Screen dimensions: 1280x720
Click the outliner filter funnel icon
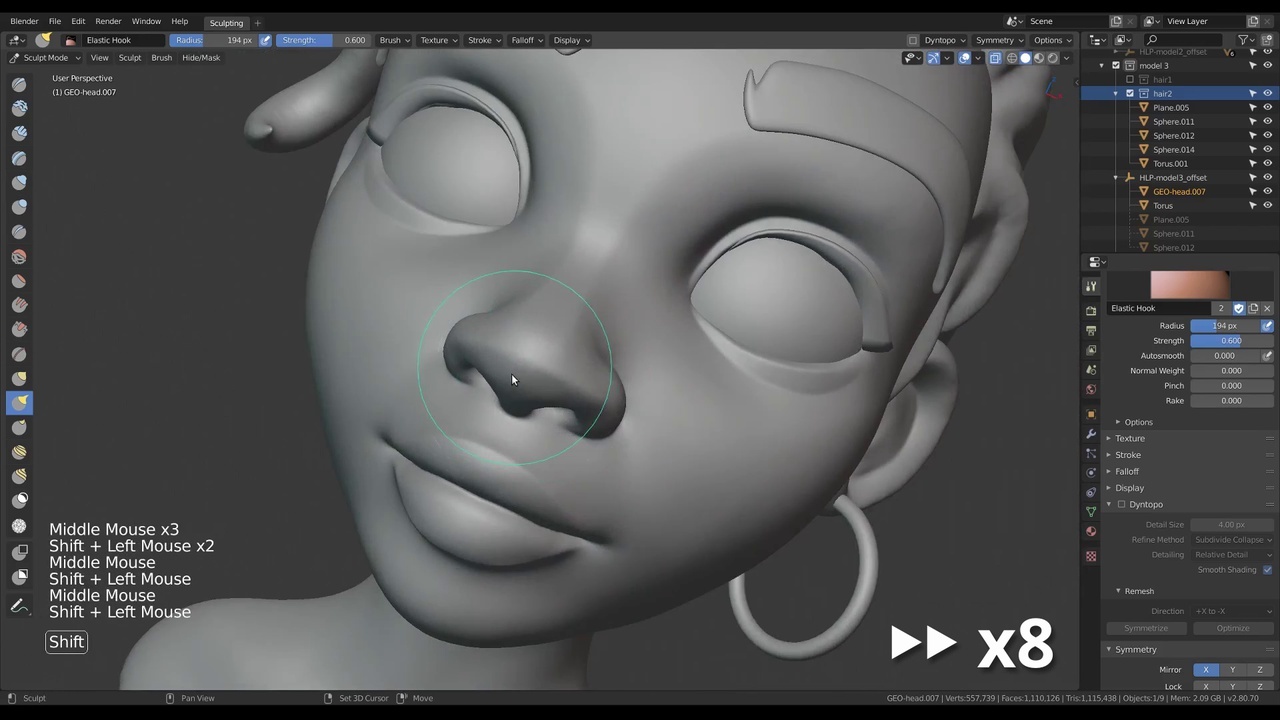pyautogui.click(x=1243, y=40)
